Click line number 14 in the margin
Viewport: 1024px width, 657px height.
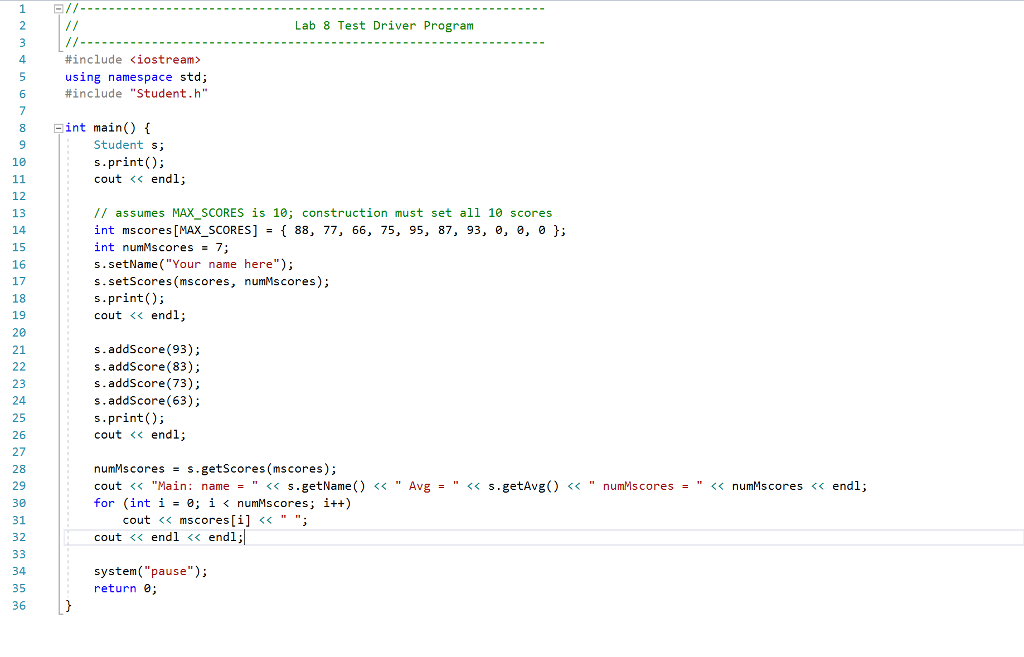[x=20, y=229]
